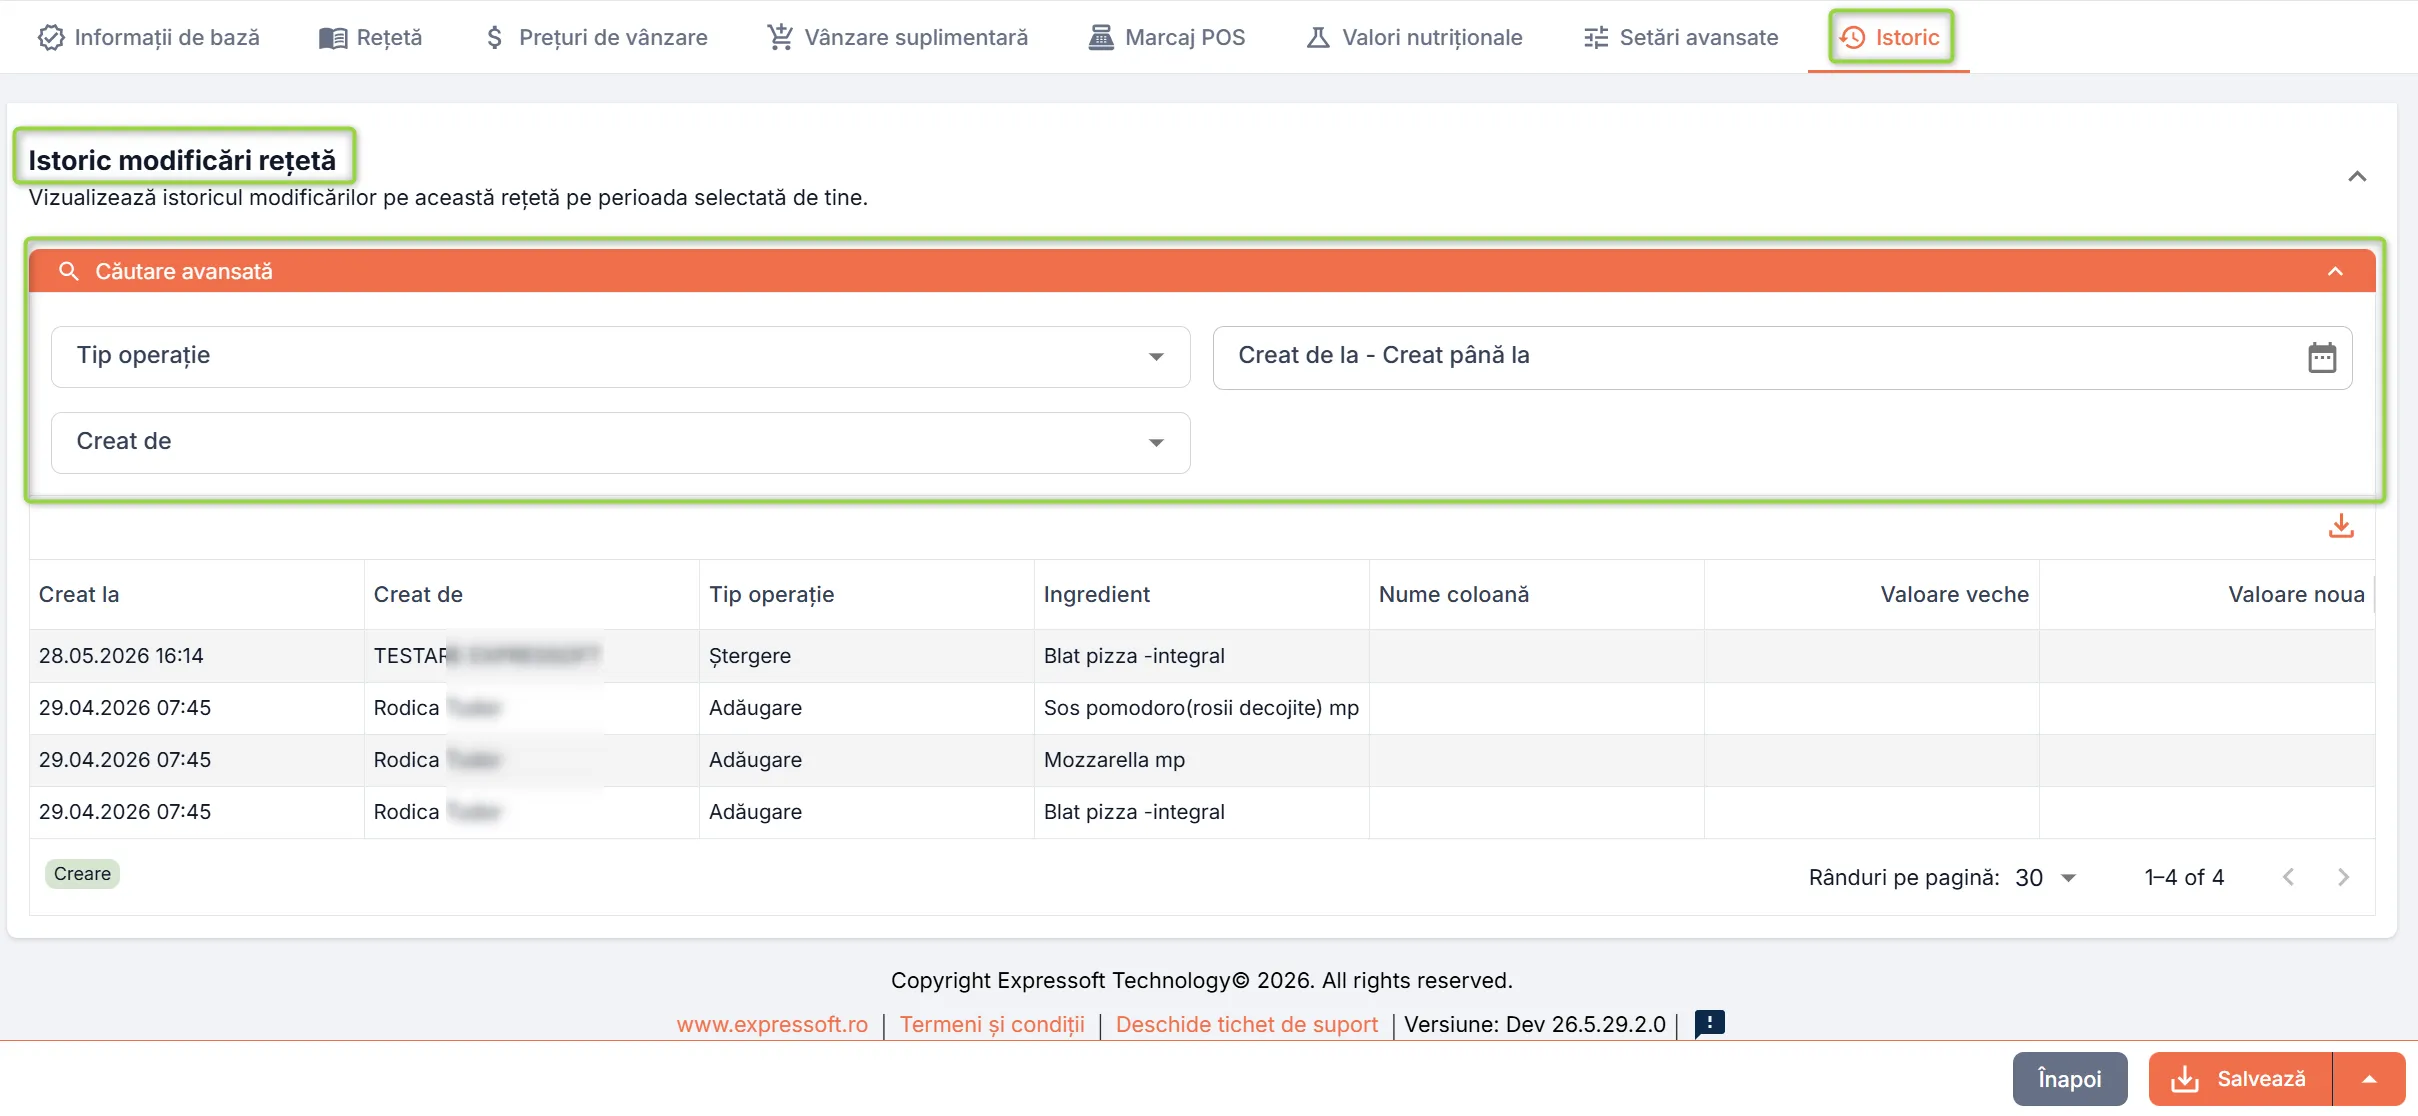
Task: Click the Salvează button
Action: [2240, 1079]
